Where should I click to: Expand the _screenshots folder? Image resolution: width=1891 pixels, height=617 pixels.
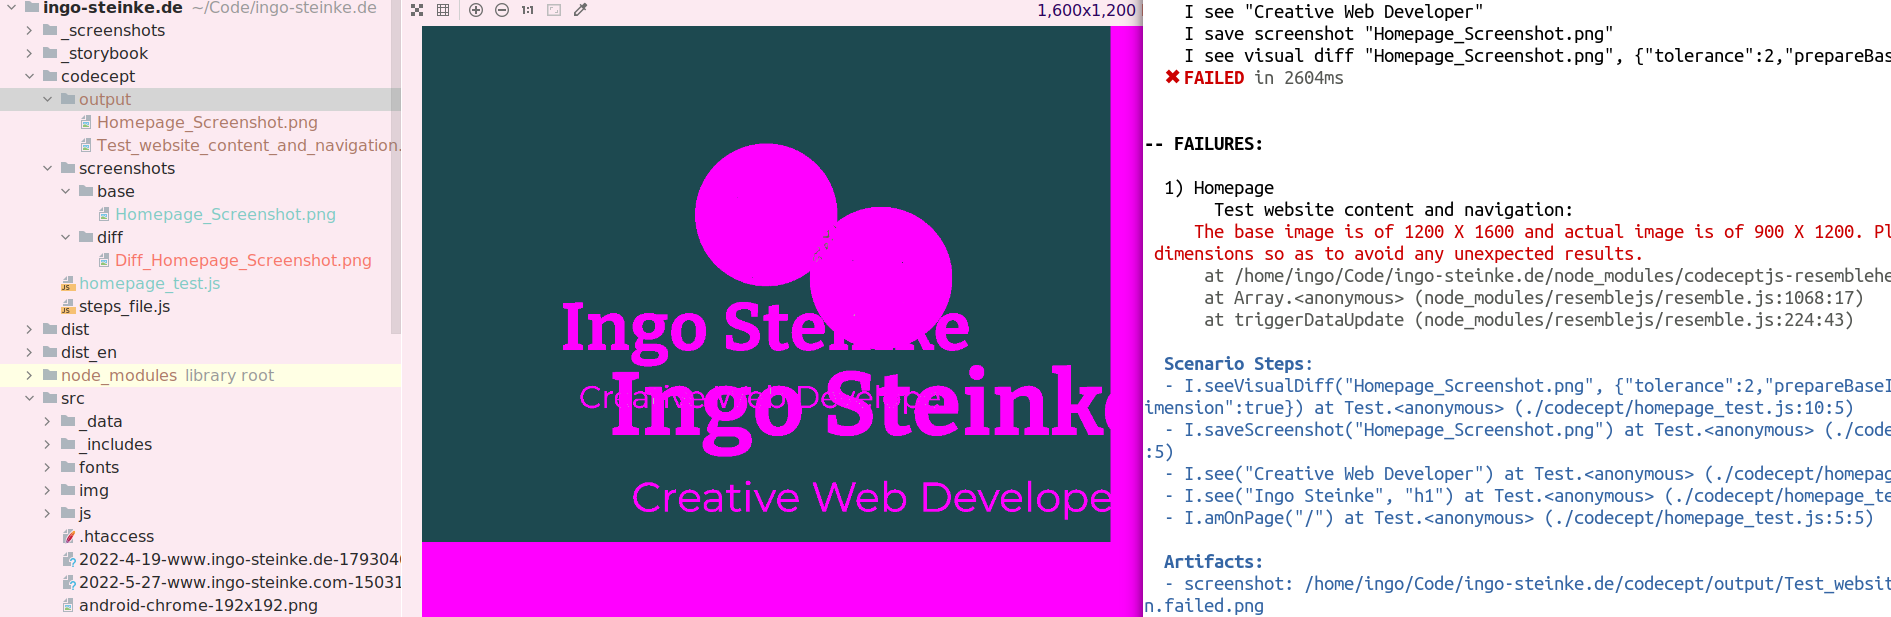29,30
